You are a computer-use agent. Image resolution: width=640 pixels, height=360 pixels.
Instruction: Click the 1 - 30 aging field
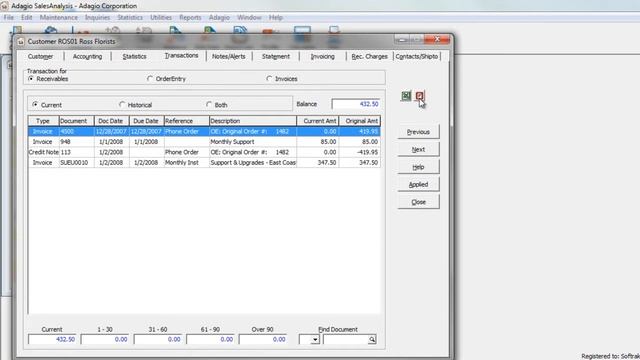pos(104,340)
